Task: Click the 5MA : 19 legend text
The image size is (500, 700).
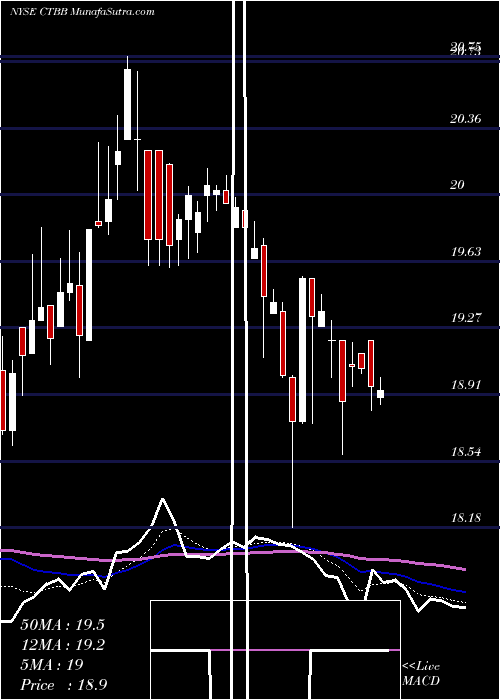Action: pos(52,665)
